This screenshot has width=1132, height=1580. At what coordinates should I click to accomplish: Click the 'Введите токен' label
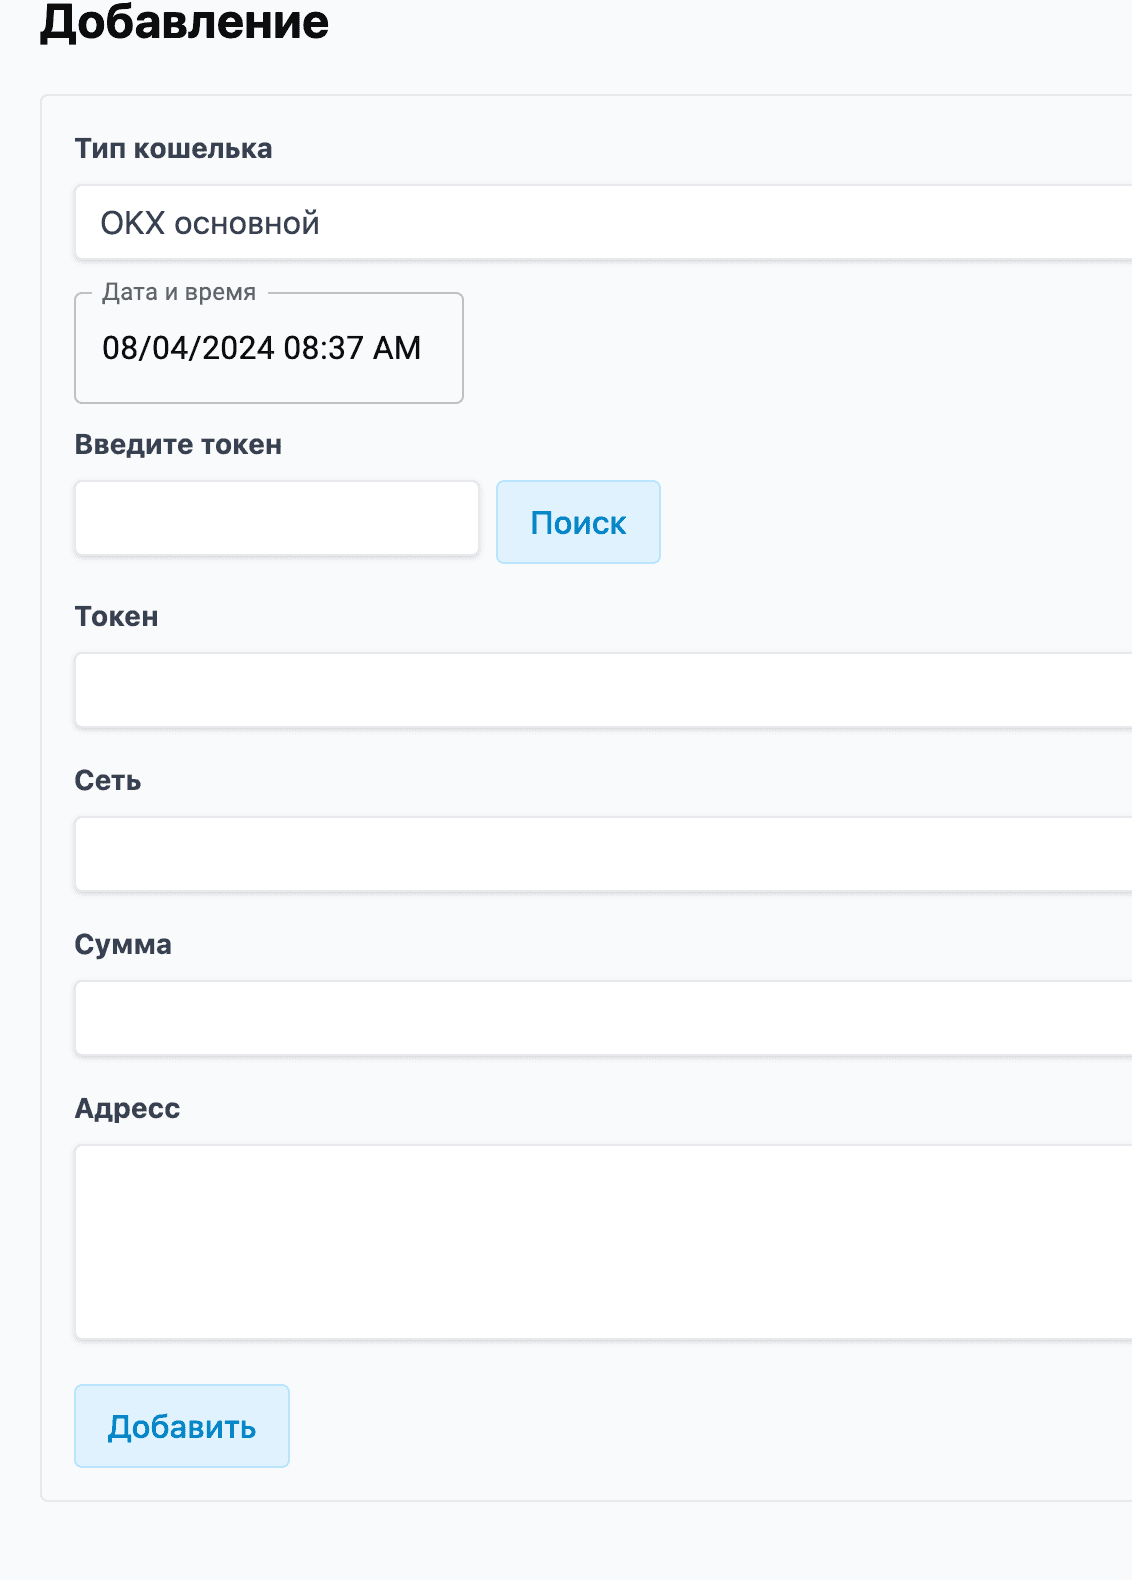pos(178,444)
